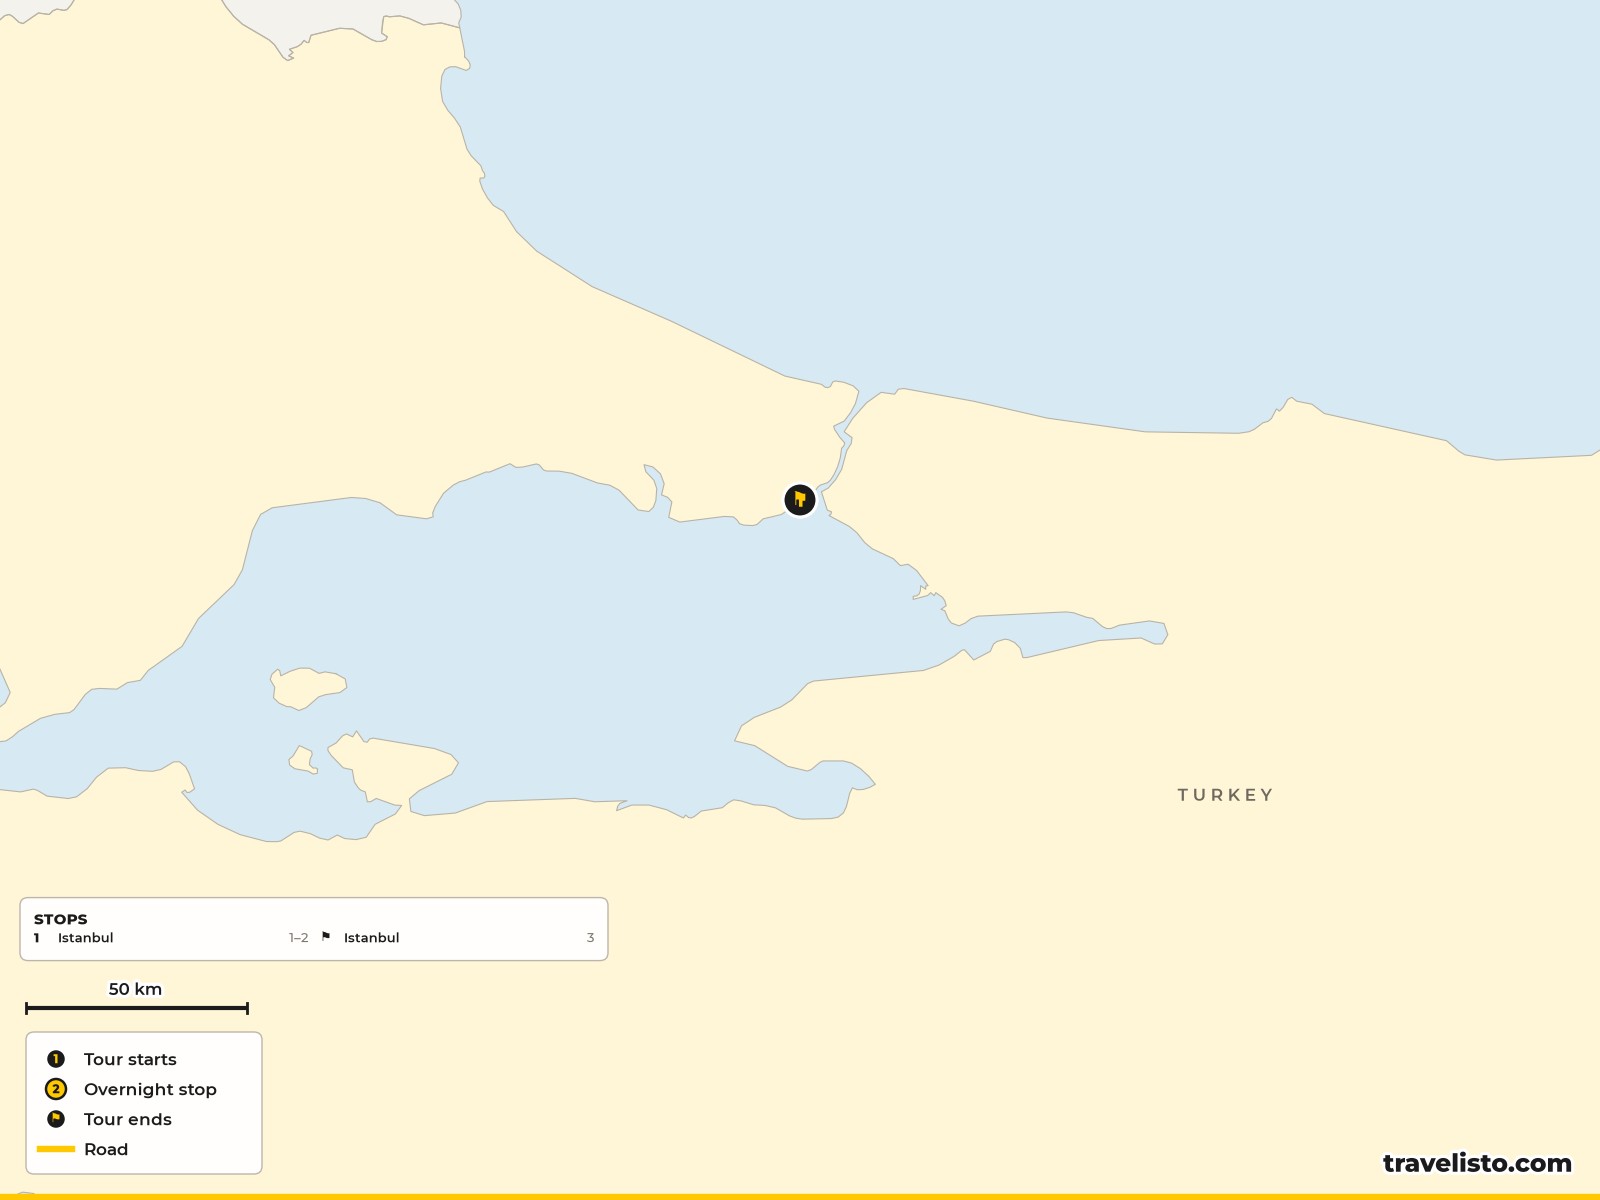Click the TURKEY country label

pos(1225,795)
